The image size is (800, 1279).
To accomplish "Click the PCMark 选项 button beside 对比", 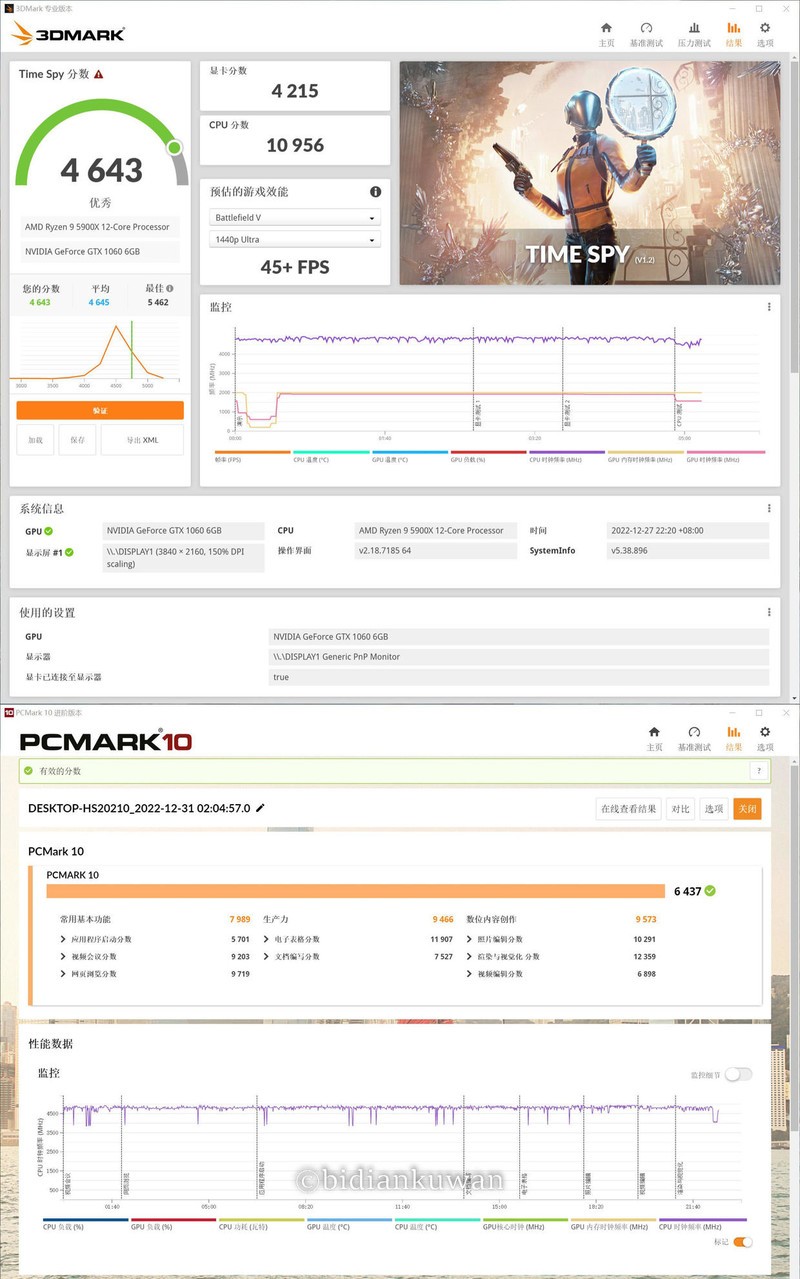I will (x=712, y=808).
